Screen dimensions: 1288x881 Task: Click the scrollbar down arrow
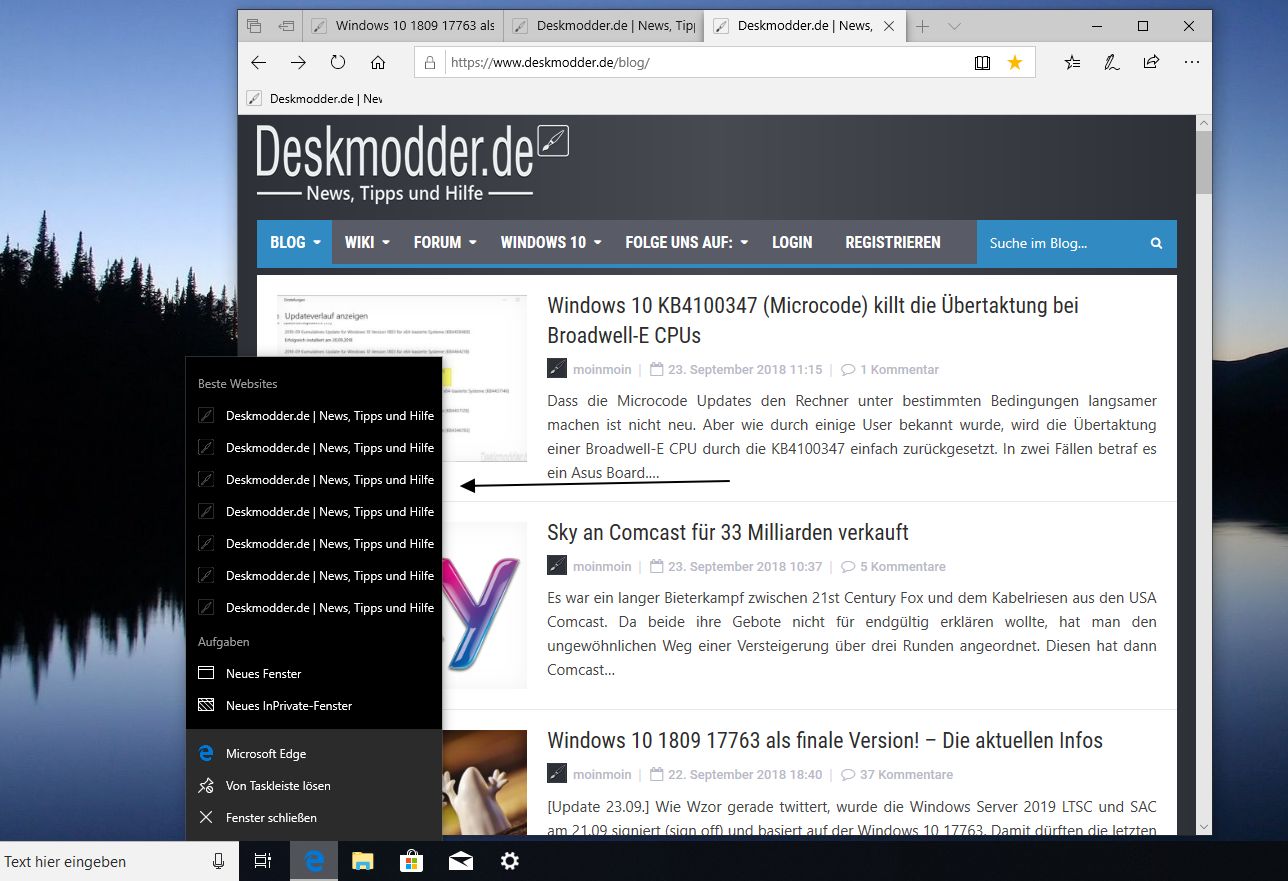pyautogui.click(x=1204, y=827)
